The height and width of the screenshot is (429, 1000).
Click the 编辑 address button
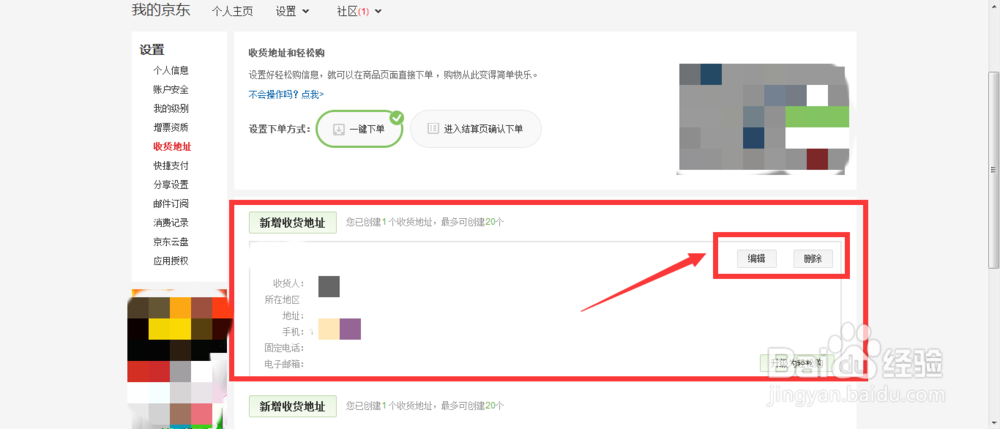pyautogui.click(x=756, y=259)
